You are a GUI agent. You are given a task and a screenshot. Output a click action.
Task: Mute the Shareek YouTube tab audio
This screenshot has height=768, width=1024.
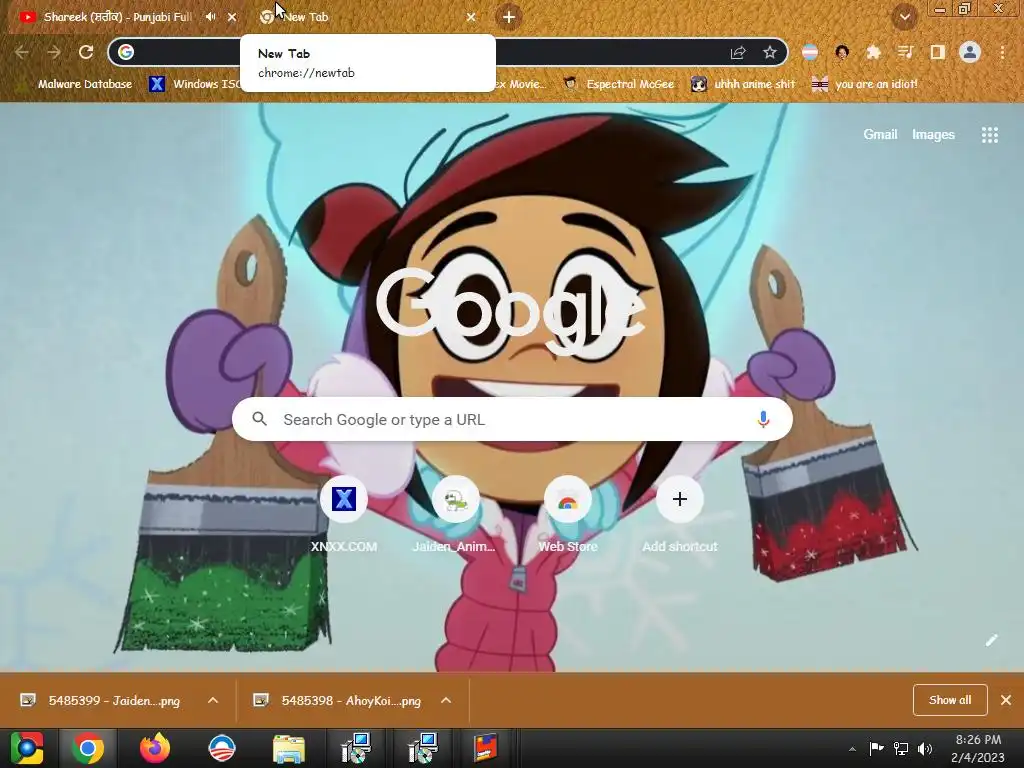[210, 17]
